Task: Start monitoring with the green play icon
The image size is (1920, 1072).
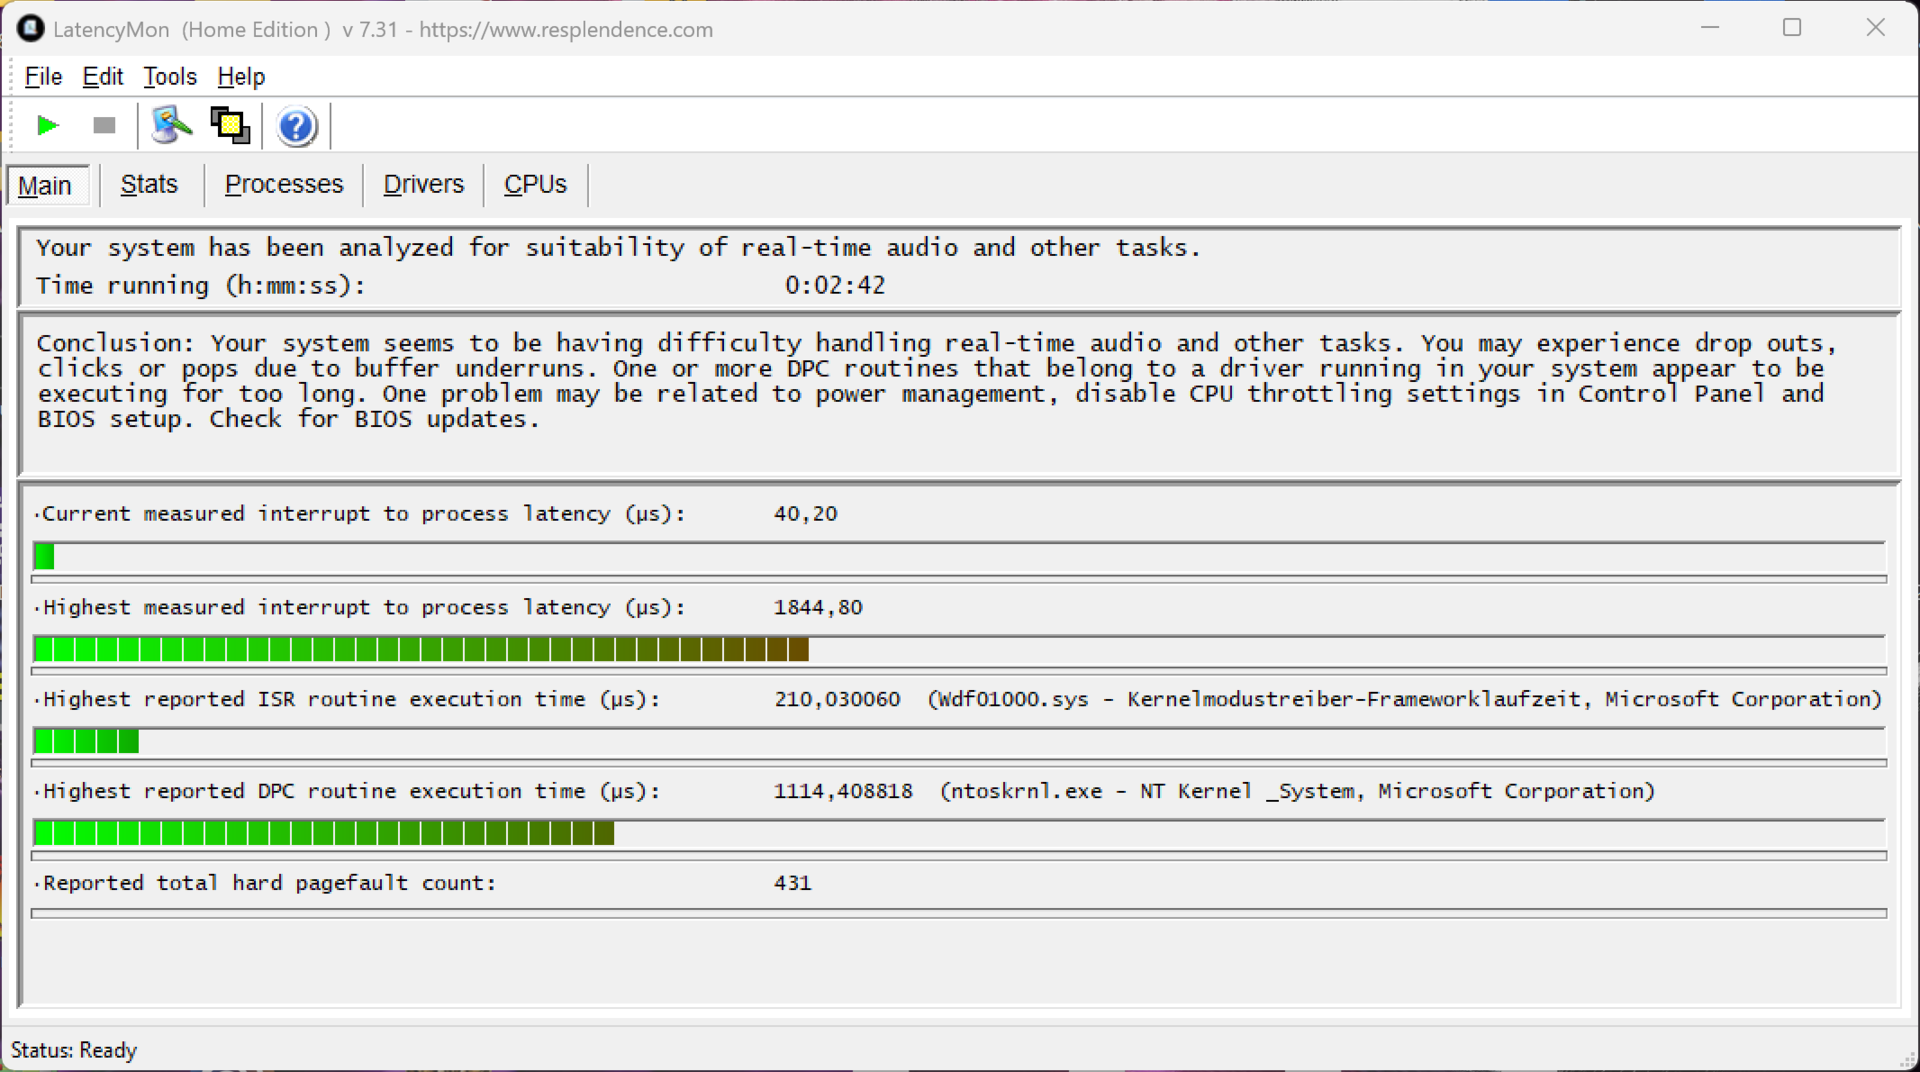Action: [47, 125]
